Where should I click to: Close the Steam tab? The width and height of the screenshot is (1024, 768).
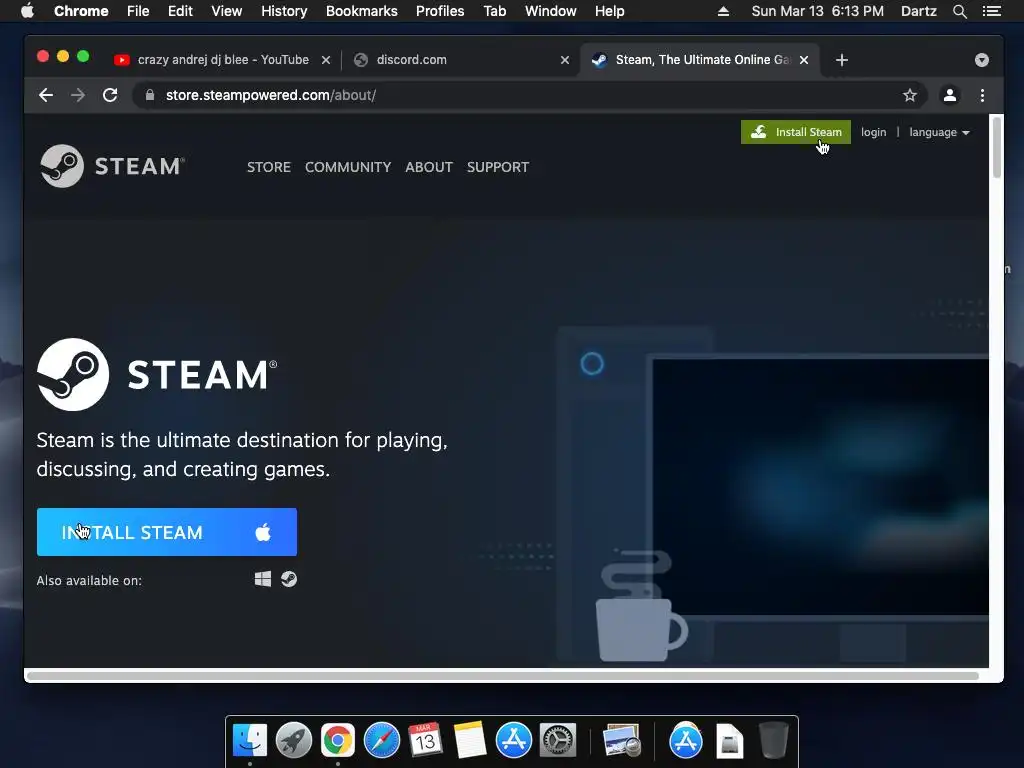tap(804, 60)
